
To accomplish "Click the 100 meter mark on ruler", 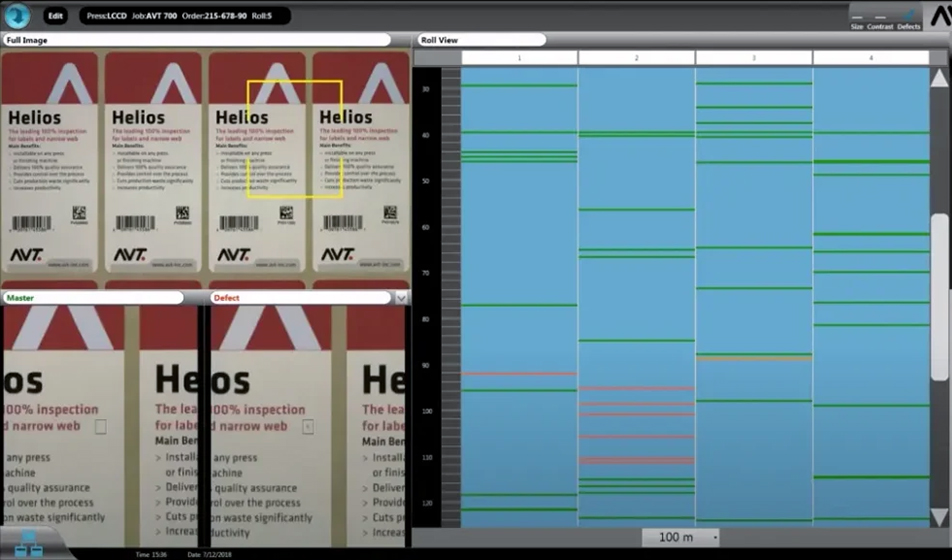I will (427, 411).
